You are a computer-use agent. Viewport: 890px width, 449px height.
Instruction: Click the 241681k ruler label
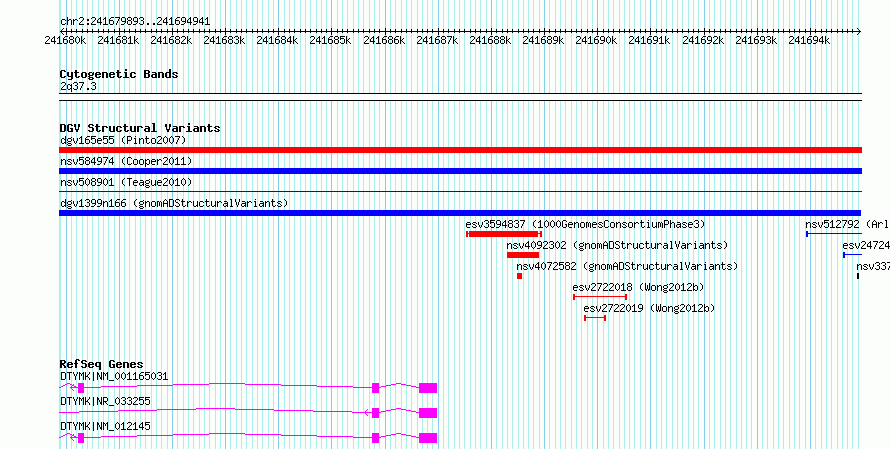[x=118, y=40]
